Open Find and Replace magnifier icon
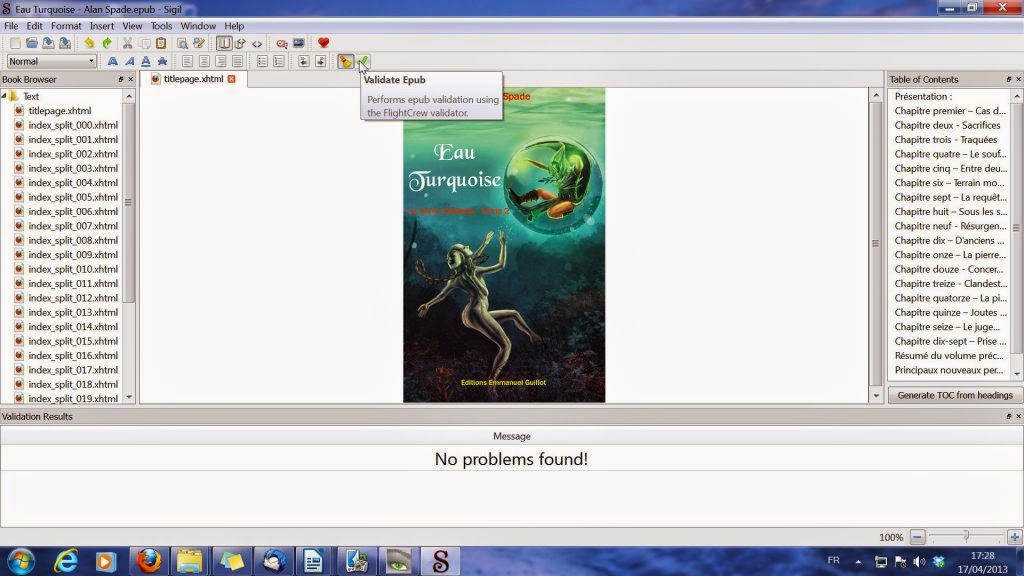This screenshot has width=1024, height=576. pyautogui.click(x=182, y=43)
